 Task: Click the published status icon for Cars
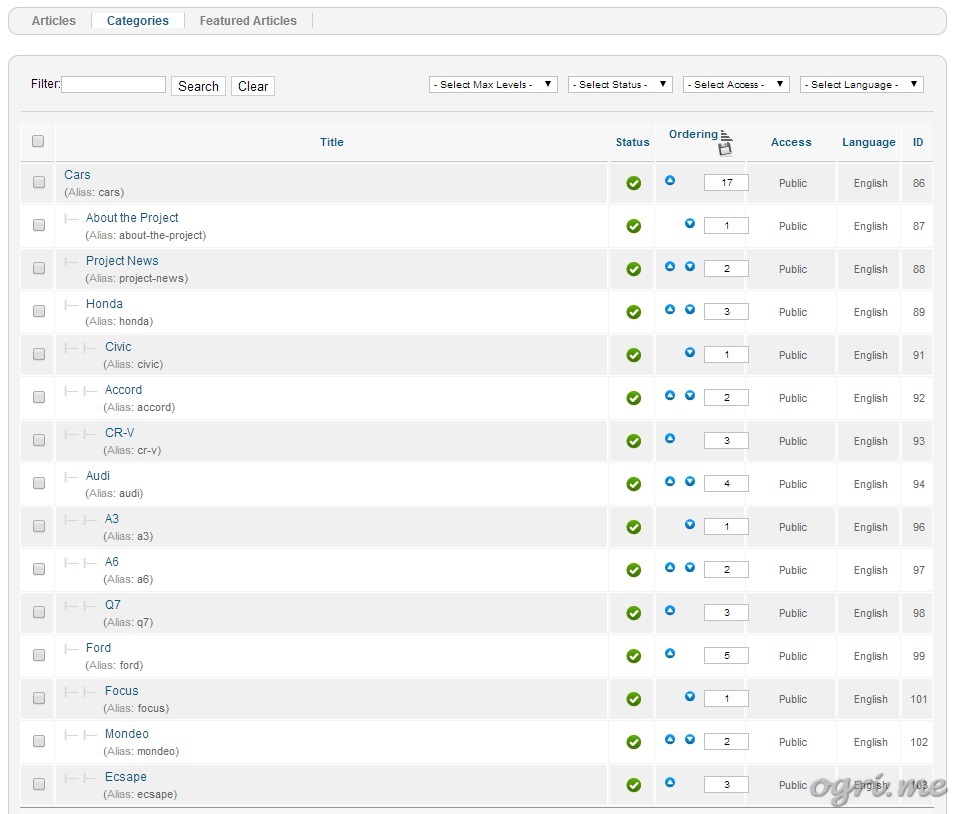633,183
